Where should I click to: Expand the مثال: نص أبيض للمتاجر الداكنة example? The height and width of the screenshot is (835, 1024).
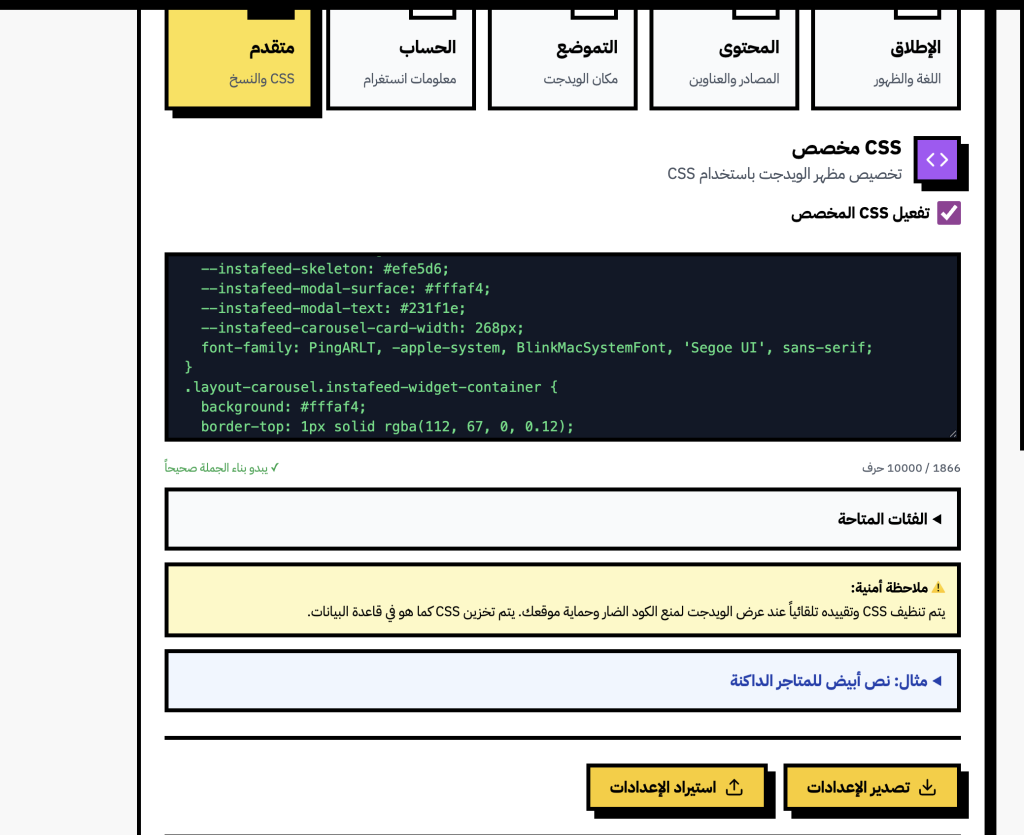tap(562, 681)
